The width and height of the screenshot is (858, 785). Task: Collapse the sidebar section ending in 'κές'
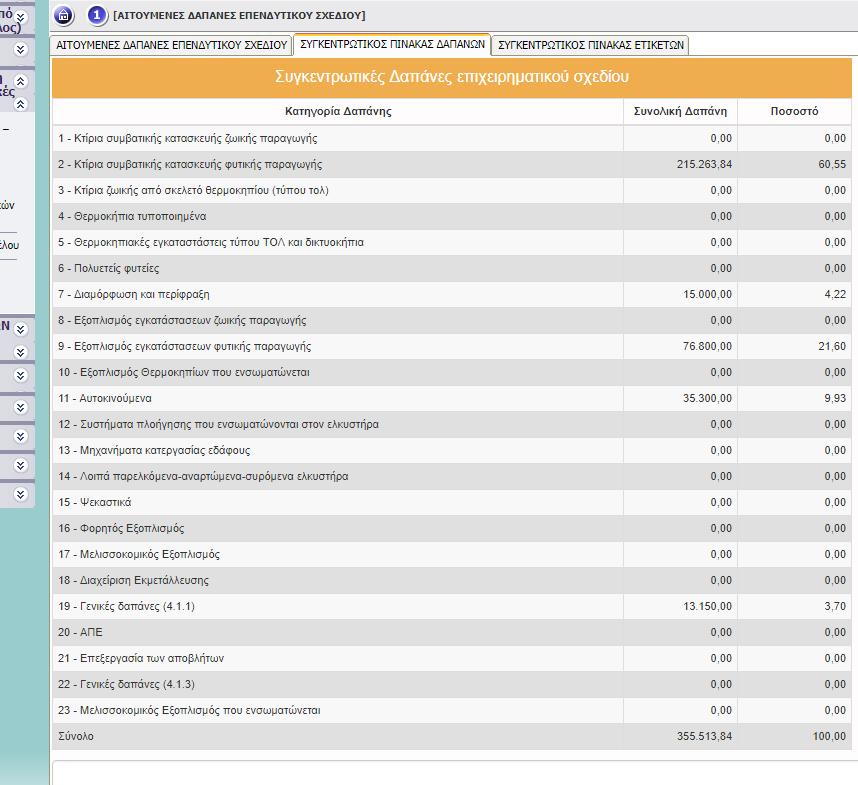pos(21,82)
